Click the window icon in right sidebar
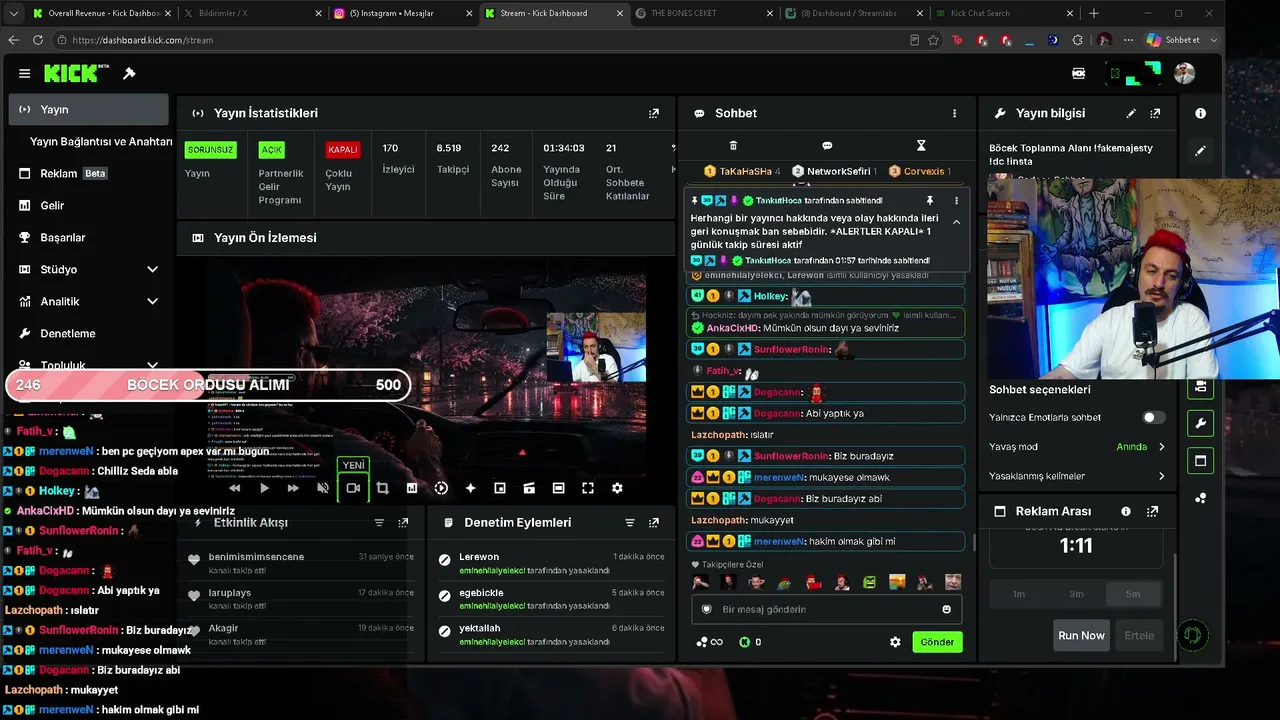1280x720 pixels. click(1200, 461)
